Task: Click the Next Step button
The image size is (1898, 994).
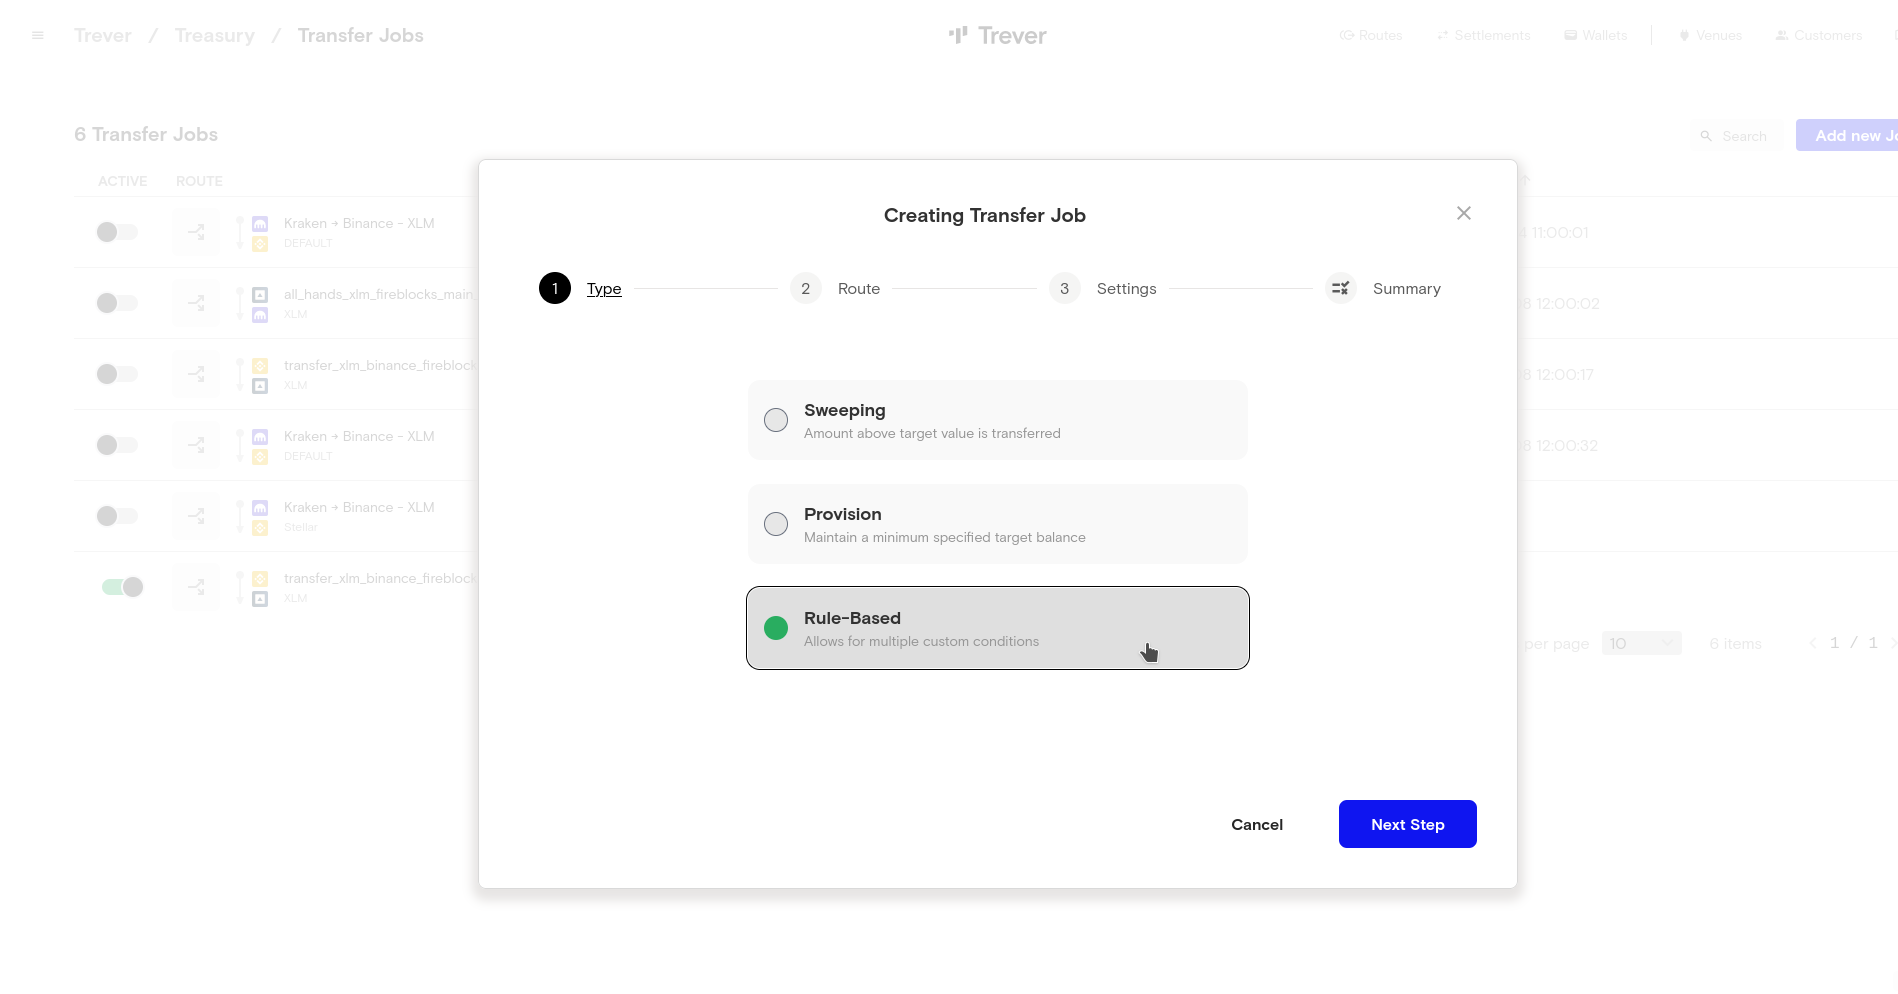Action: (1407, 824)
